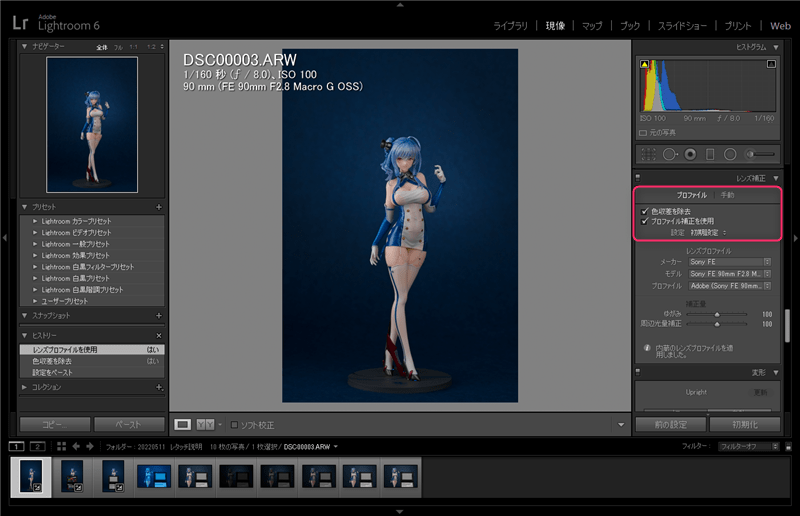Hide right panel group arrow
The image size is (800, 516).
(795, 238)
